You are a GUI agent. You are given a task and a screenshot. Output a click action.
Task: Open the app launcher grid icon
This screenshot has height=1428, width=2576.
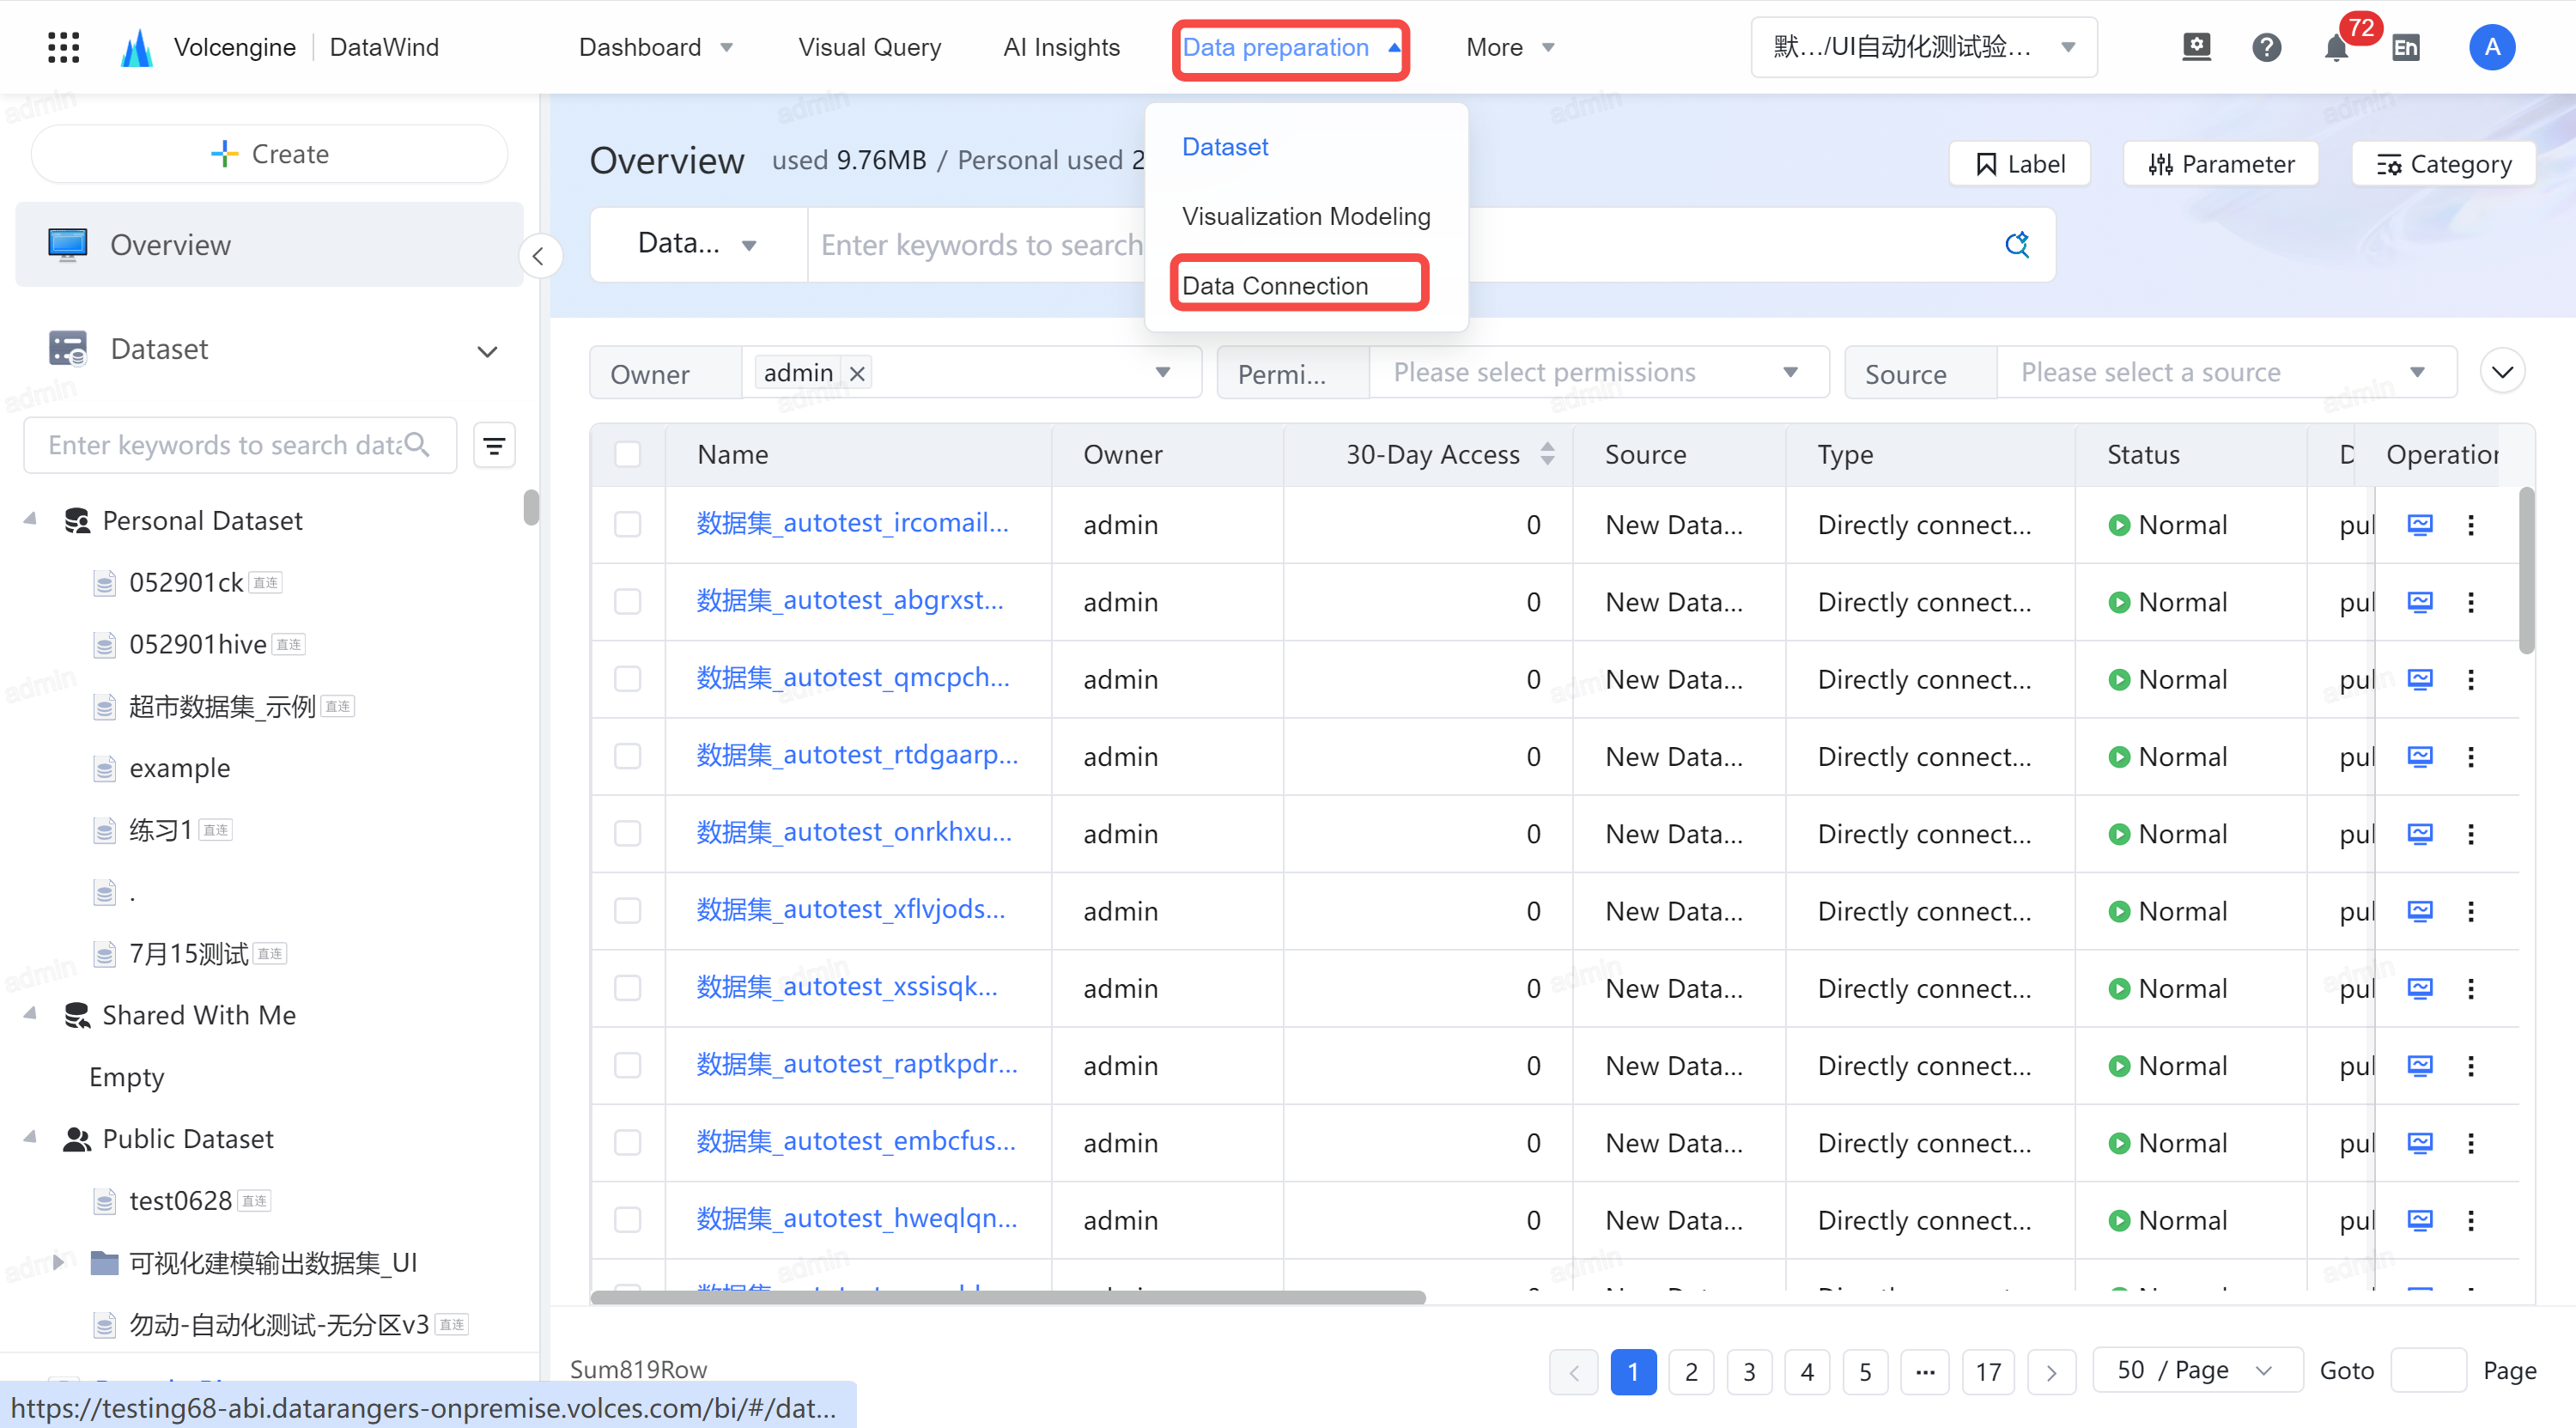63,47
